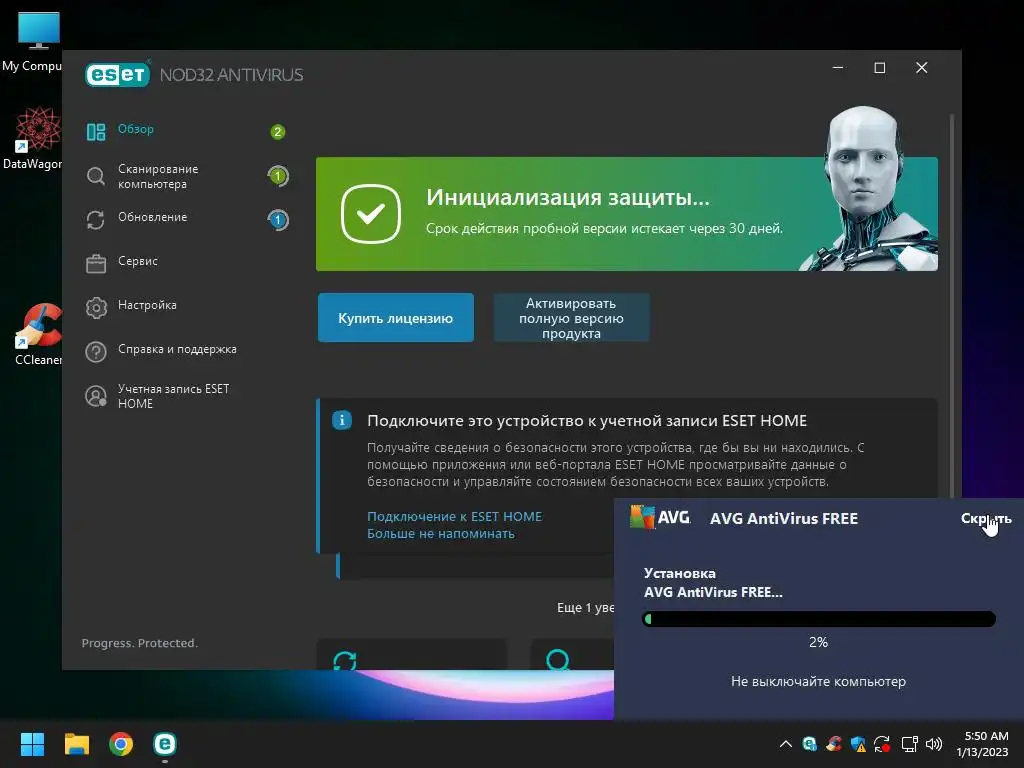Click the scan tile magnifier icon at bottom
This screenshot has height=768, width=1024.
[558, 660]
